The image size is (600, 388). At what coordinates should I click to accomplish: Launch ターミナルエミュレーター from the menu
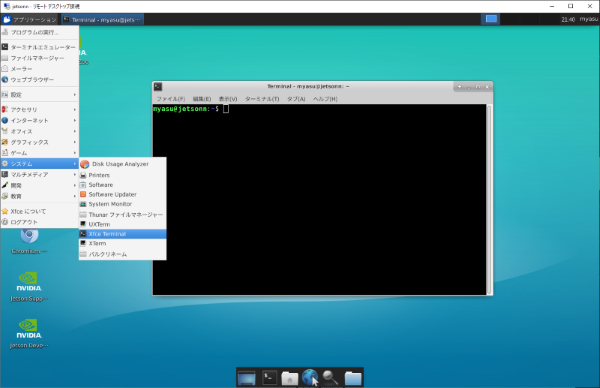[x=40, y=47]
